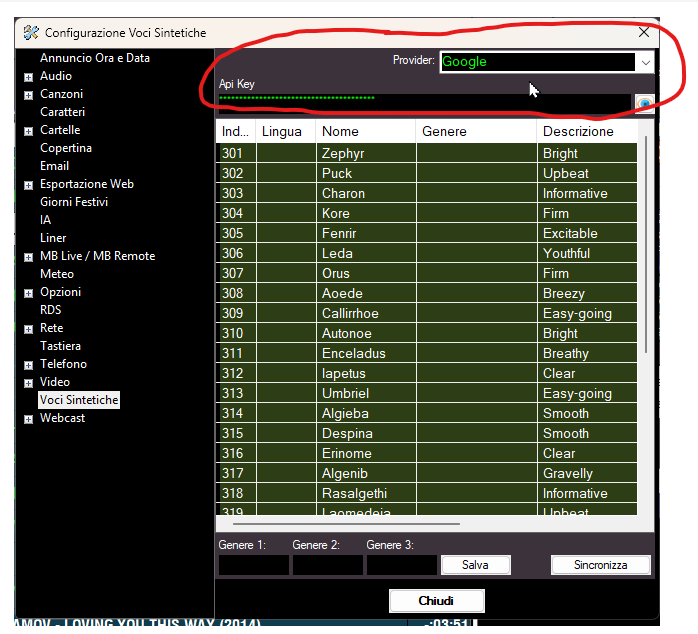Expand the Canzoni tree node
Viewport: 698px width, 634px height.
pos(28,95)
